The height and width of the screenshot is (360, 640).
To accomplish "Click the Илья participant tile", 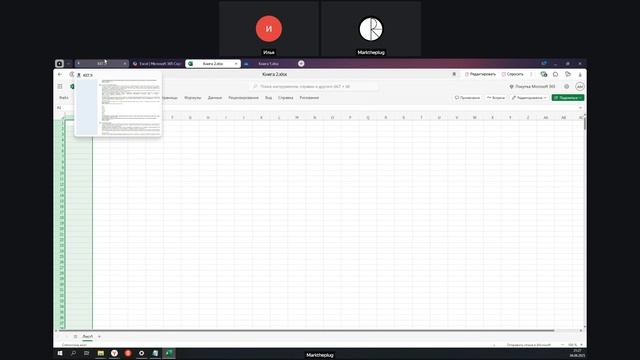I will coord(269,29).
